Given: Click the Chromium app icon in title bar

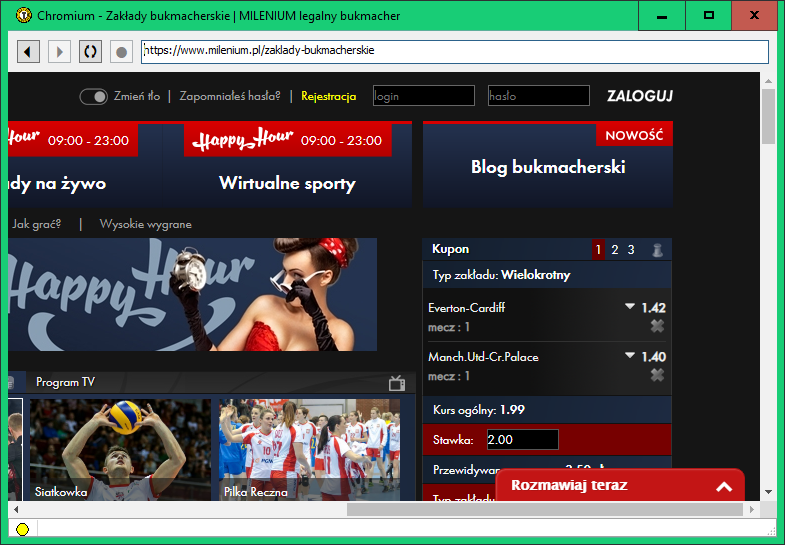Looking at the screenshot, I should click(24, 16).
